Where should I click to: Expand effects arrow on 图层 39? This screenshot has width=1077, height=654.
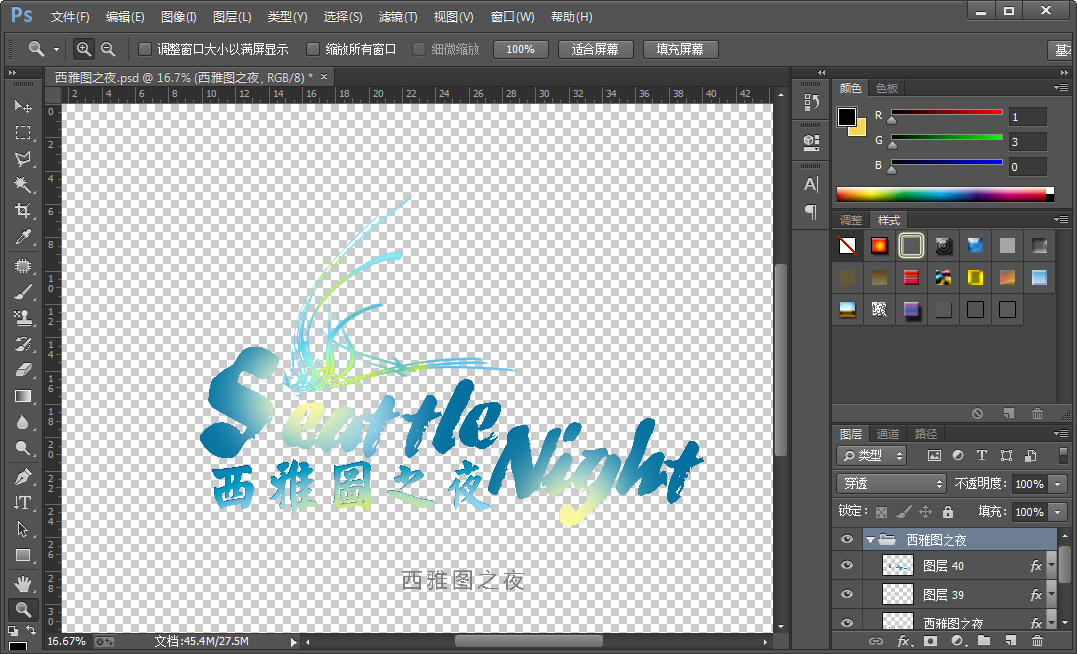pos(1051,595)
